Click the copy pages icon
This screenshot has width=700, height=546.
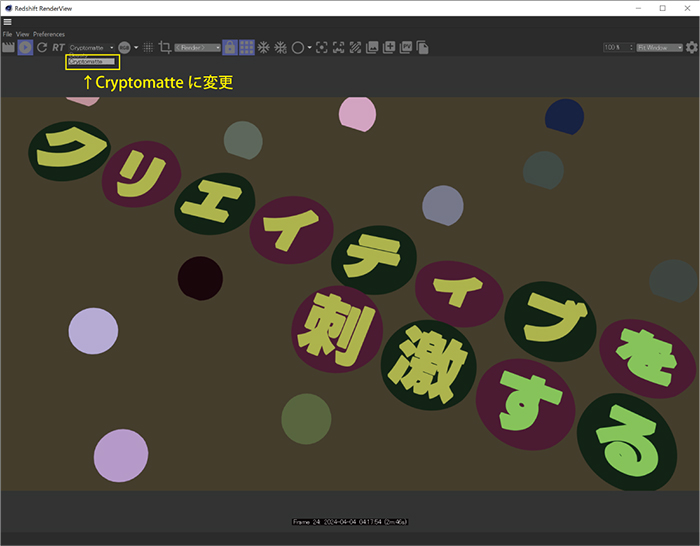[x=422, y=47]
